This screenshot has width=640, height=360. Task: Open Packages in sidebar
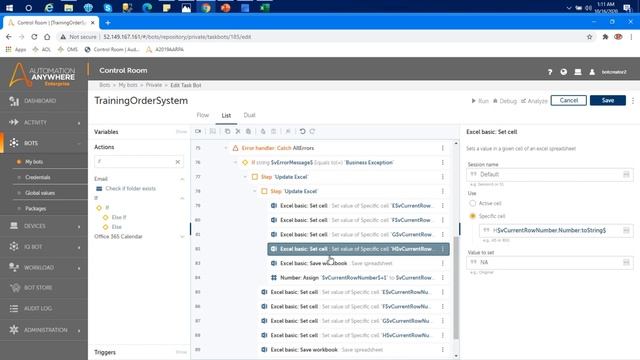click(x=36, y=209)
